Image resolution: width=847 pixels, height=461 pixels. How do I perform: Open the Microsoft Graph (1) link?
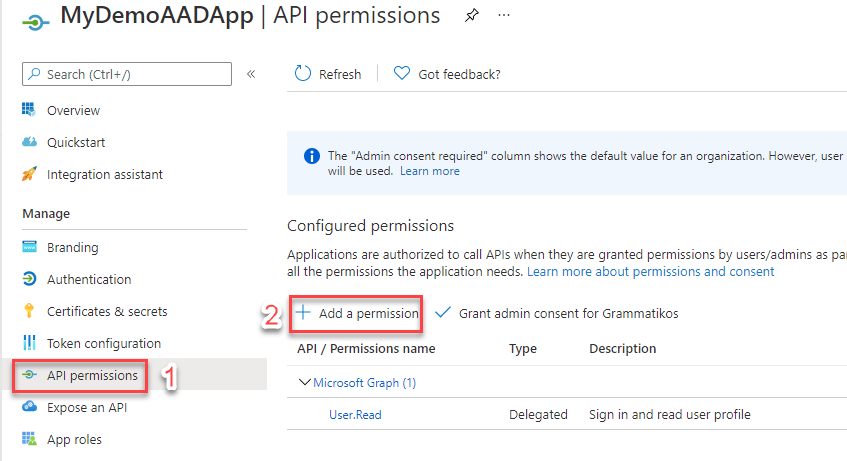tap(365, 383)
